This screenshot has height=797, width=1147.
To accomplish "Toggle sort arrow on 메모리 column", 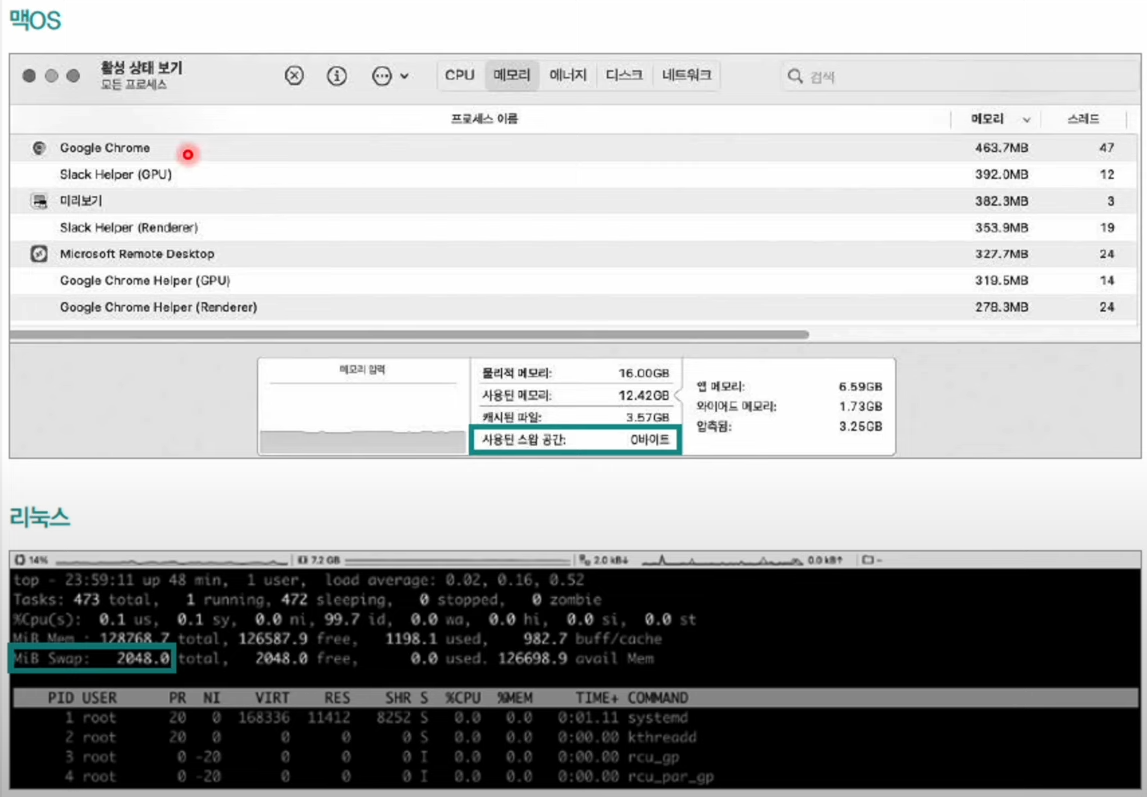I will click(1026, 119).
